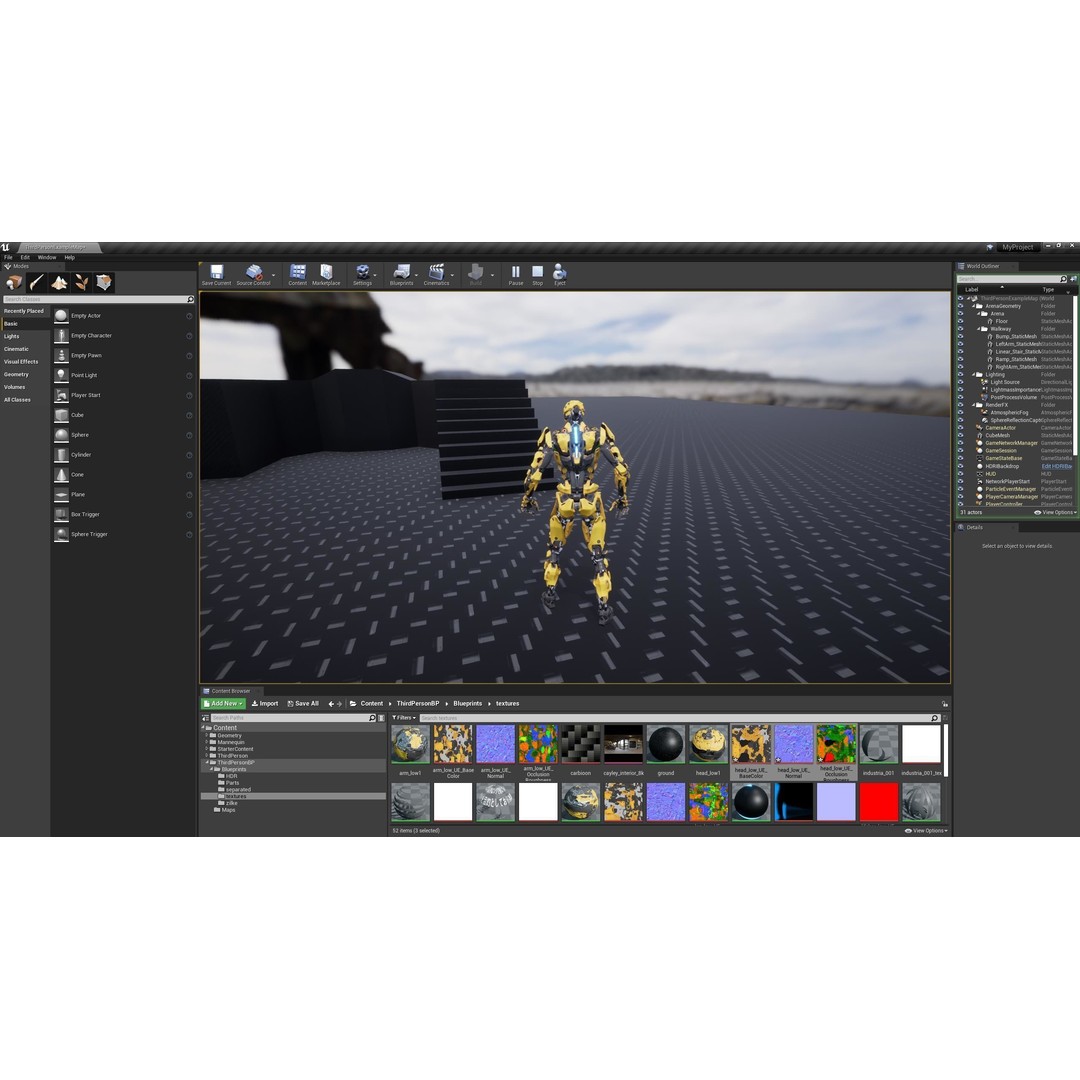Toggle visibility eye for Light Source
This screenshot has width=1080, height=1080.
[x=961, y=382]
